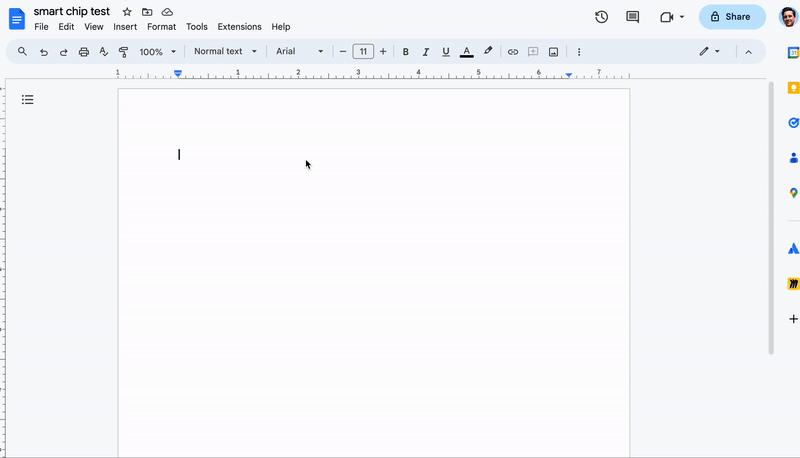Open Google Maps side panel icon

click(793, 193)
